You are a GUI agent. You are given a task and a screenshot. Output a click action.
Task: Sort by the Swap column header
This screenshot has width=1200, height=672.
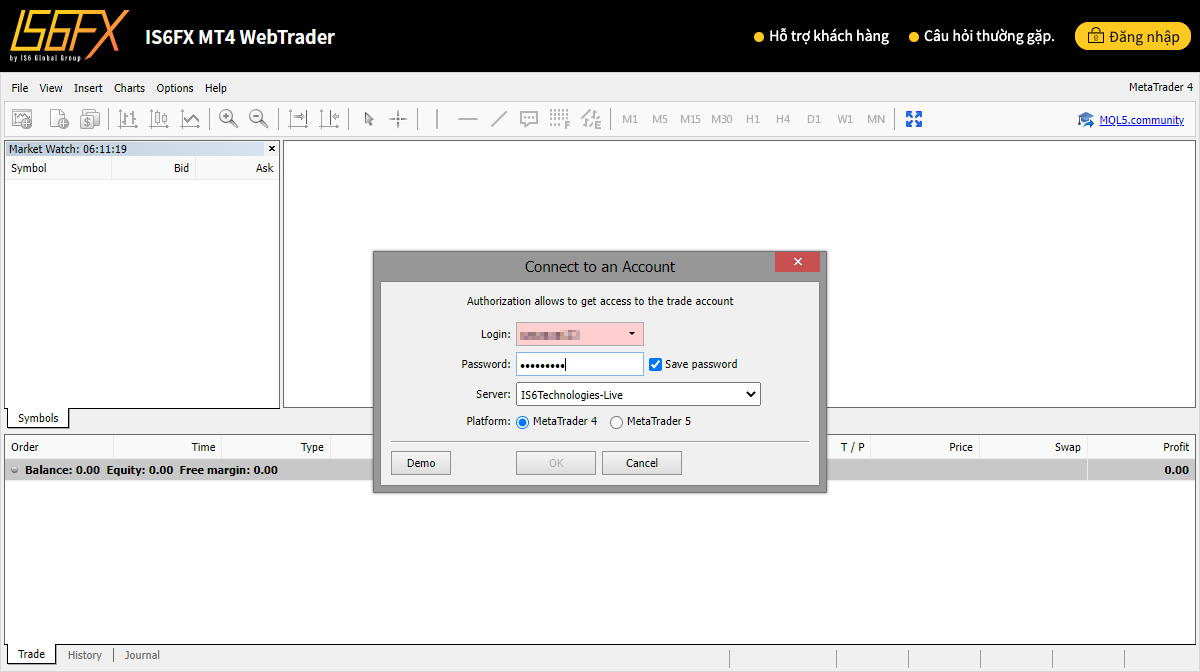pos(1068,447)
